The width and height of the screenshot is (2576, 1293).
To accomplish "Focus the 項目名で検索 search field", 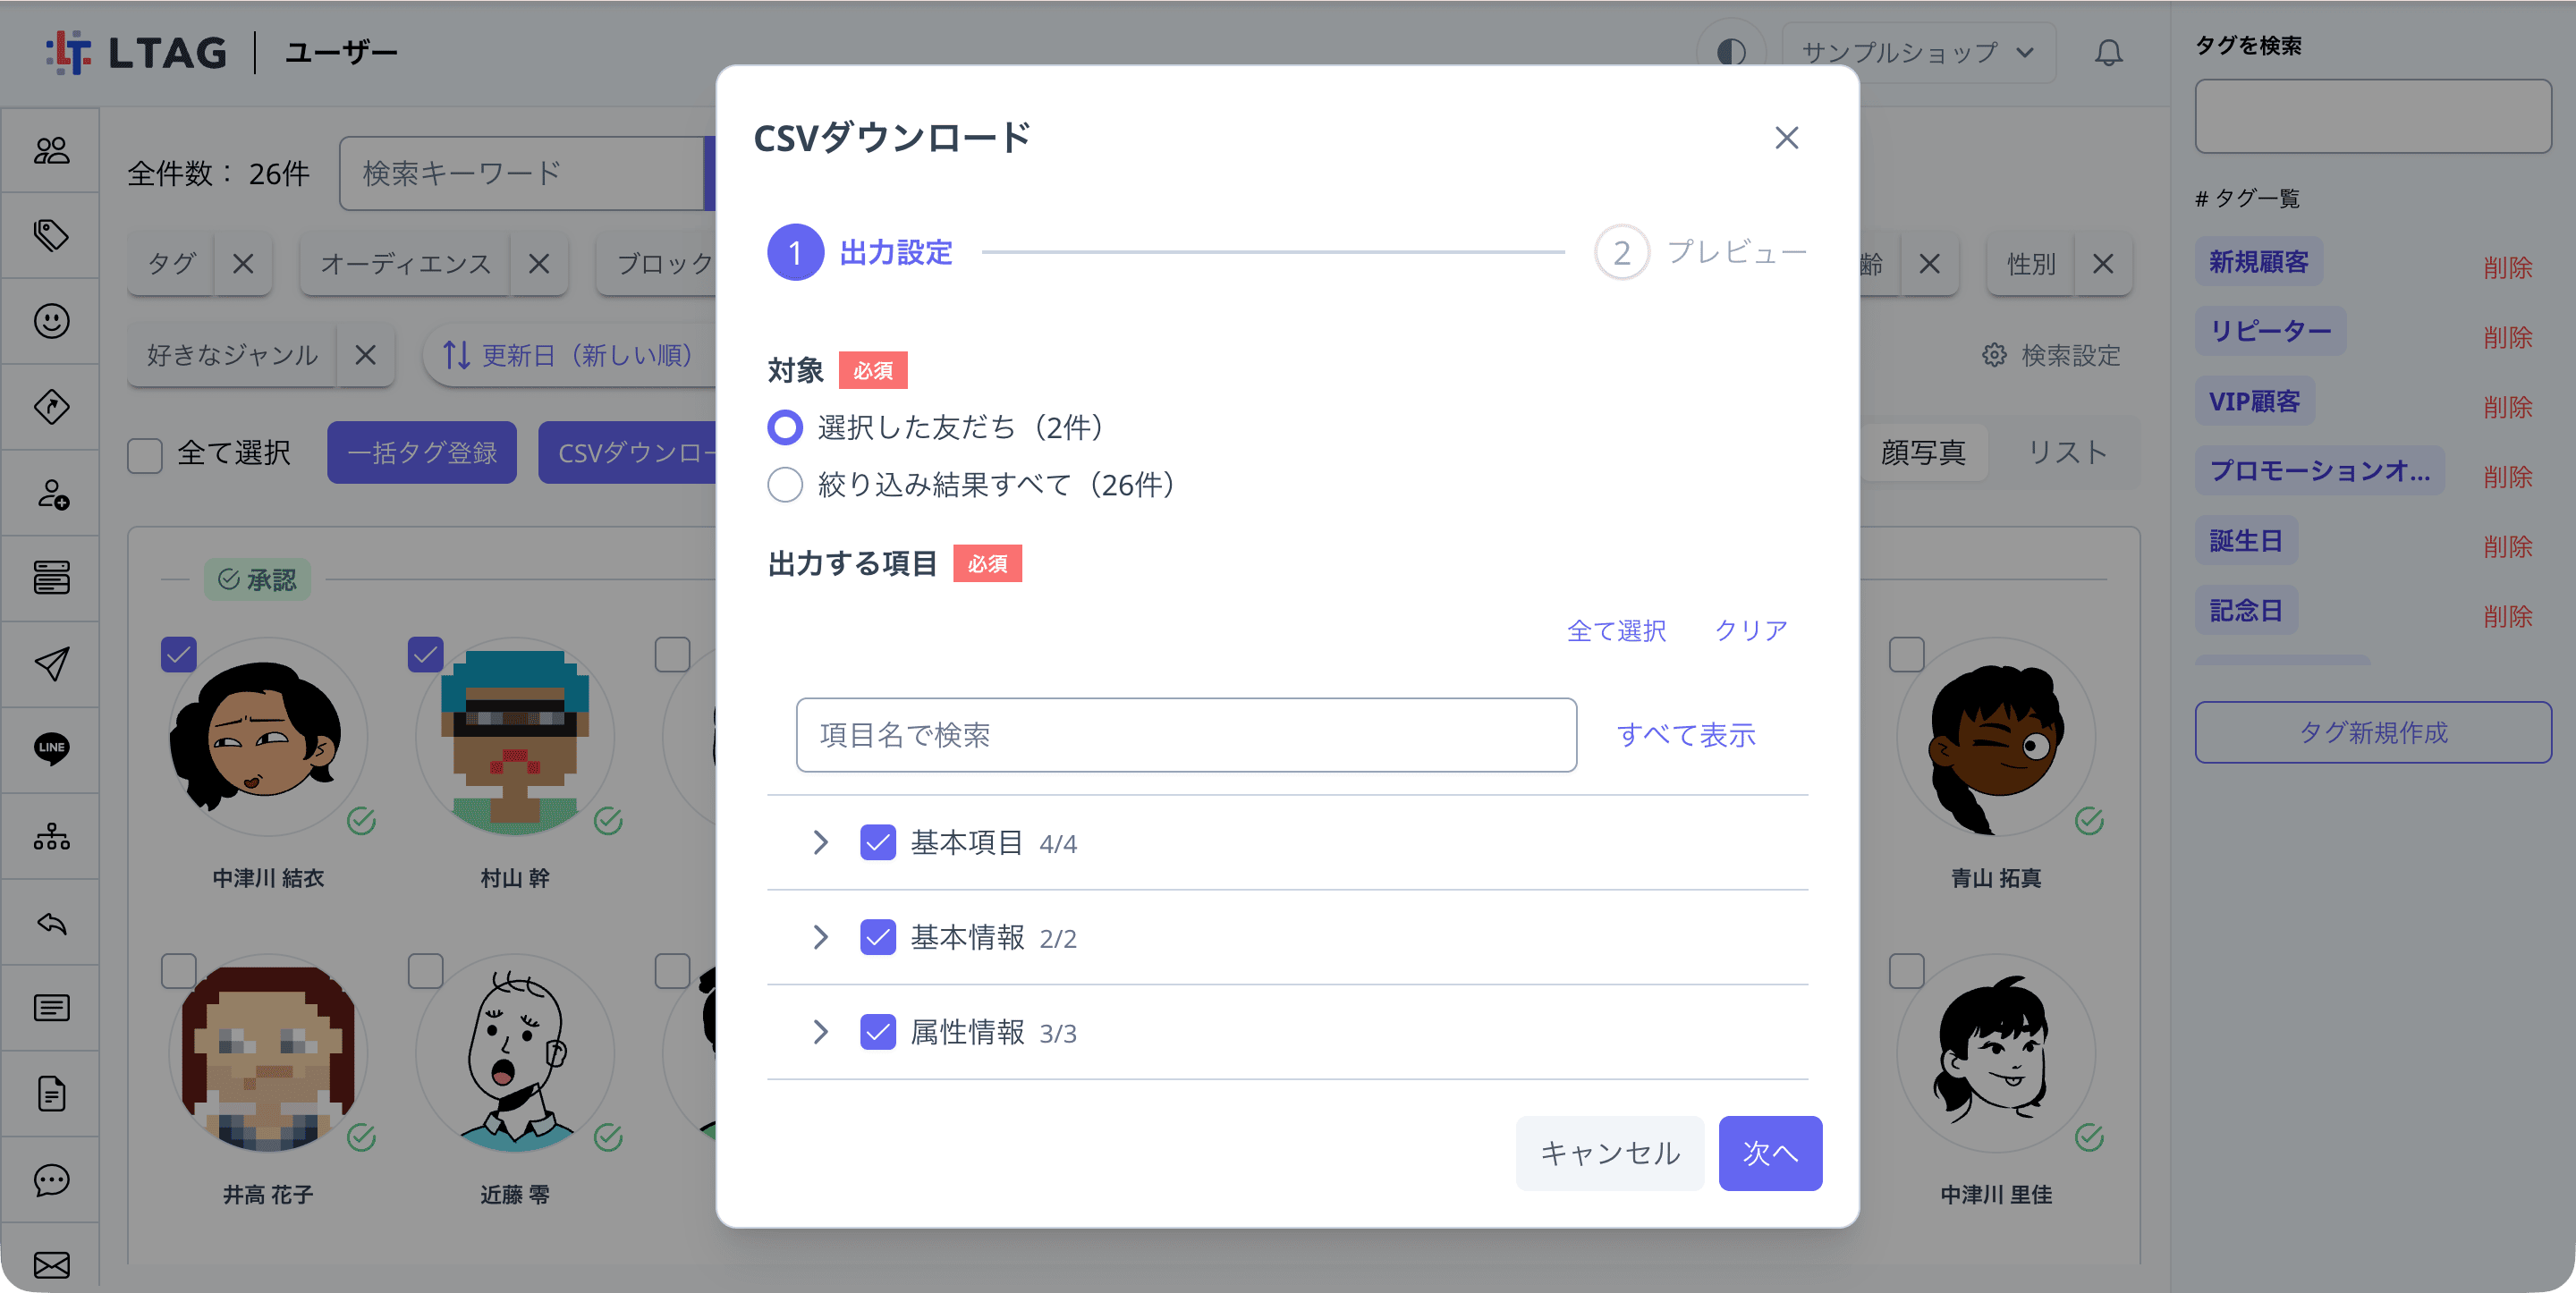I will 1186,735.
